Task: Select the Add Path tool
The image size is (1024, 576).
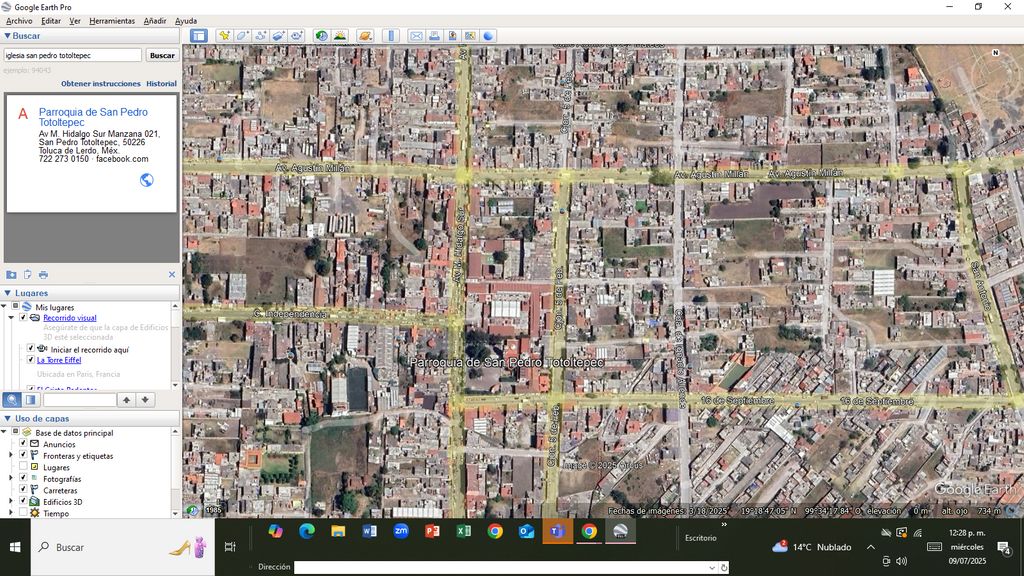Action: tap(261, 35)
